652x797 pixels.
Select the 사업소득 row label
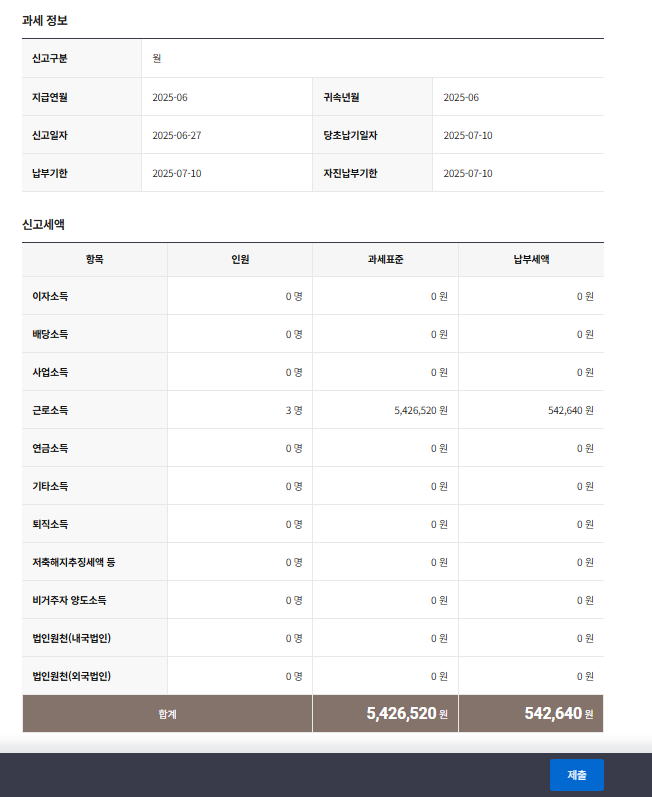(x=50, y=372)
